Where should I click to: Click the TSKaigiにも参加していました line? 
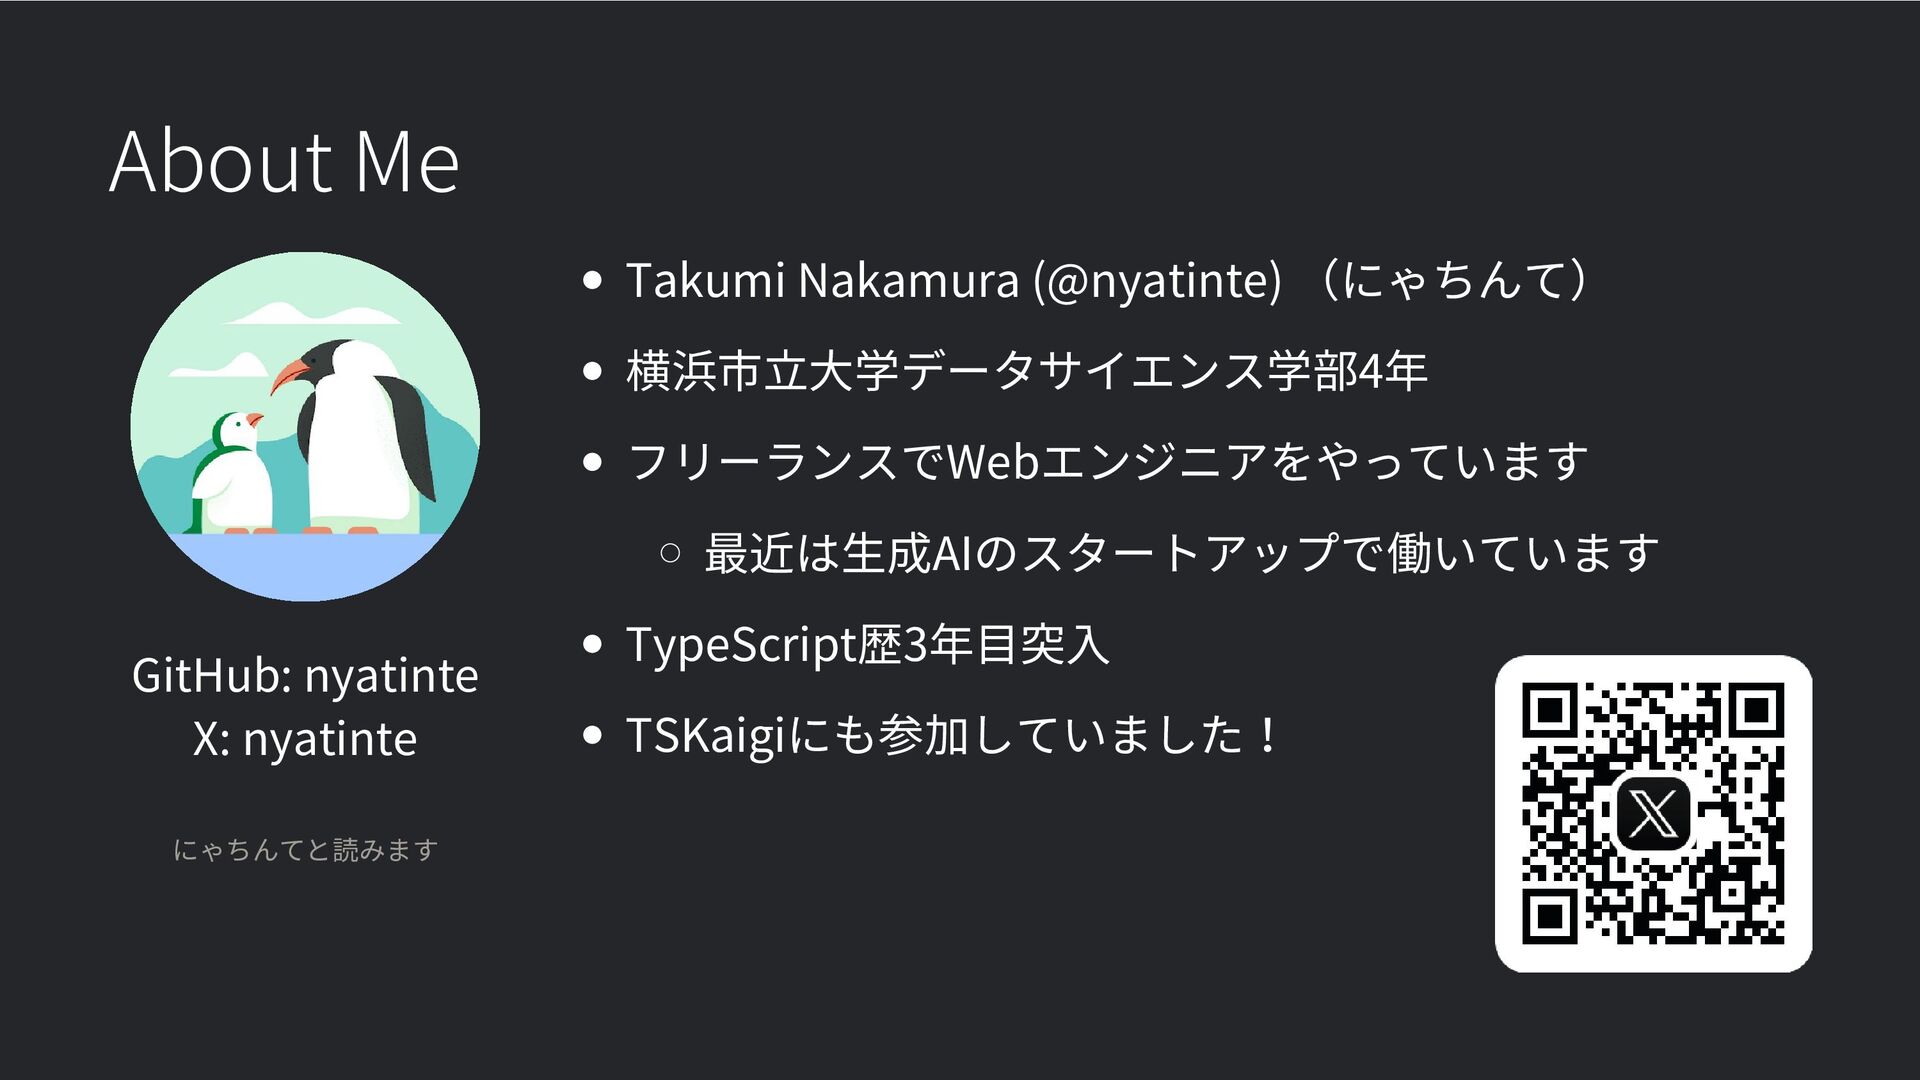click(952, 736)
